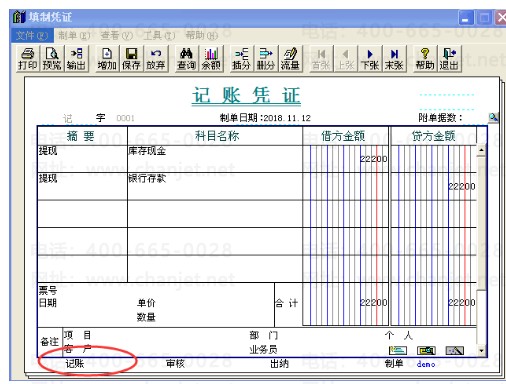Select 库存现金 subject name cell
The height and width of the screenshot is (384, 506).
(x=215, y=159)
